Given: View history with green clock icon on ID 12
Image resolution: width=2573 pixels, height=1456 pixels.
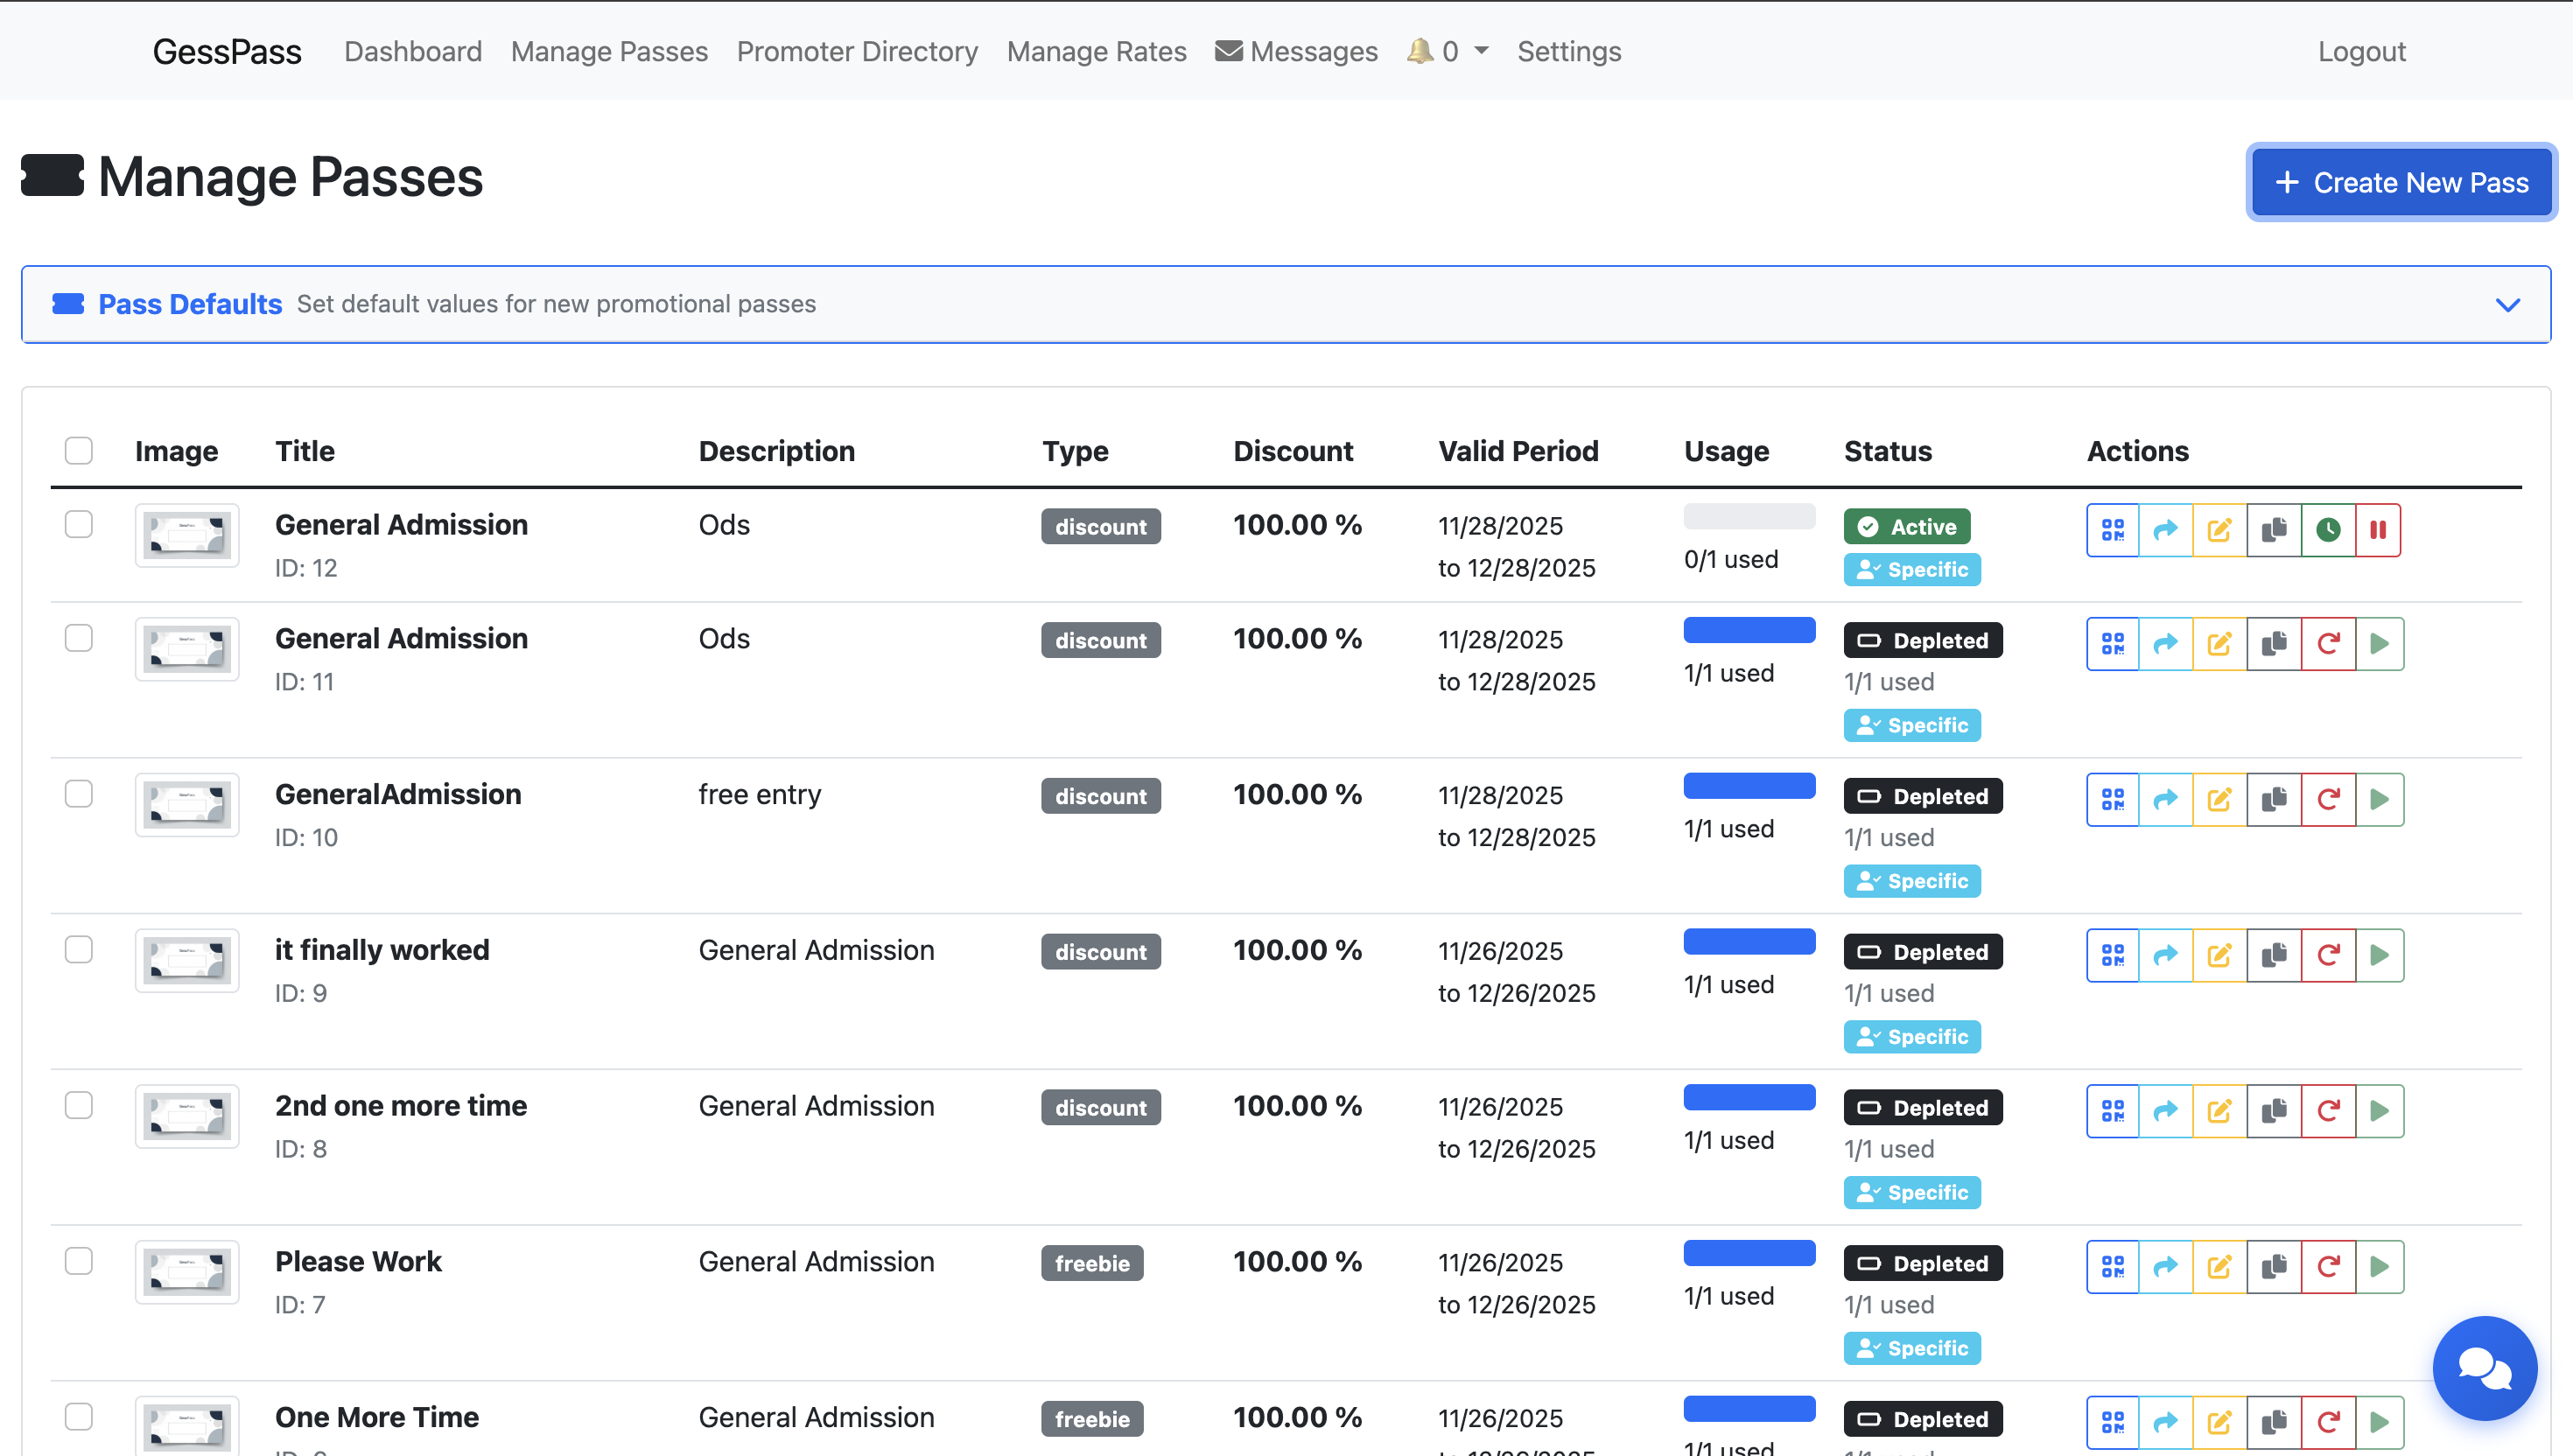Looking at the screenshot, I should point(2328,530).
